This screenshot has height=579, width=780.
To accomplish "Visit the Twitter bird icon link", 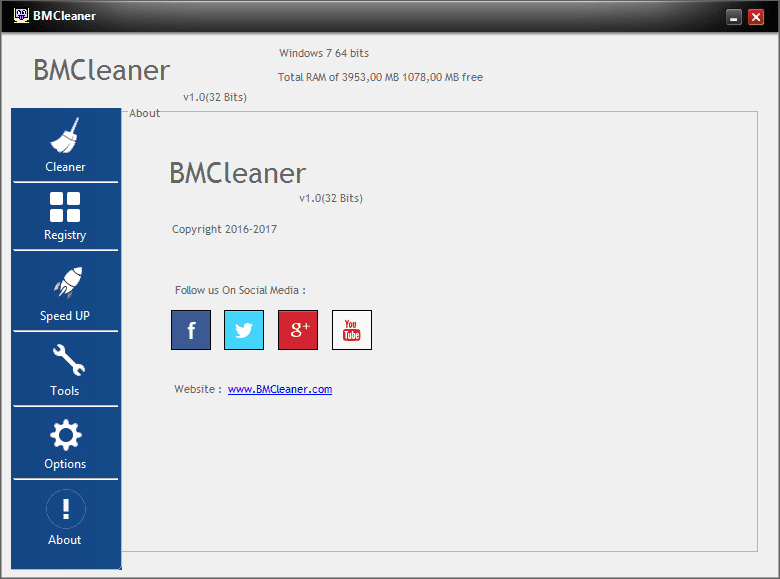I will pyautogui.click(x=244, y=330).
